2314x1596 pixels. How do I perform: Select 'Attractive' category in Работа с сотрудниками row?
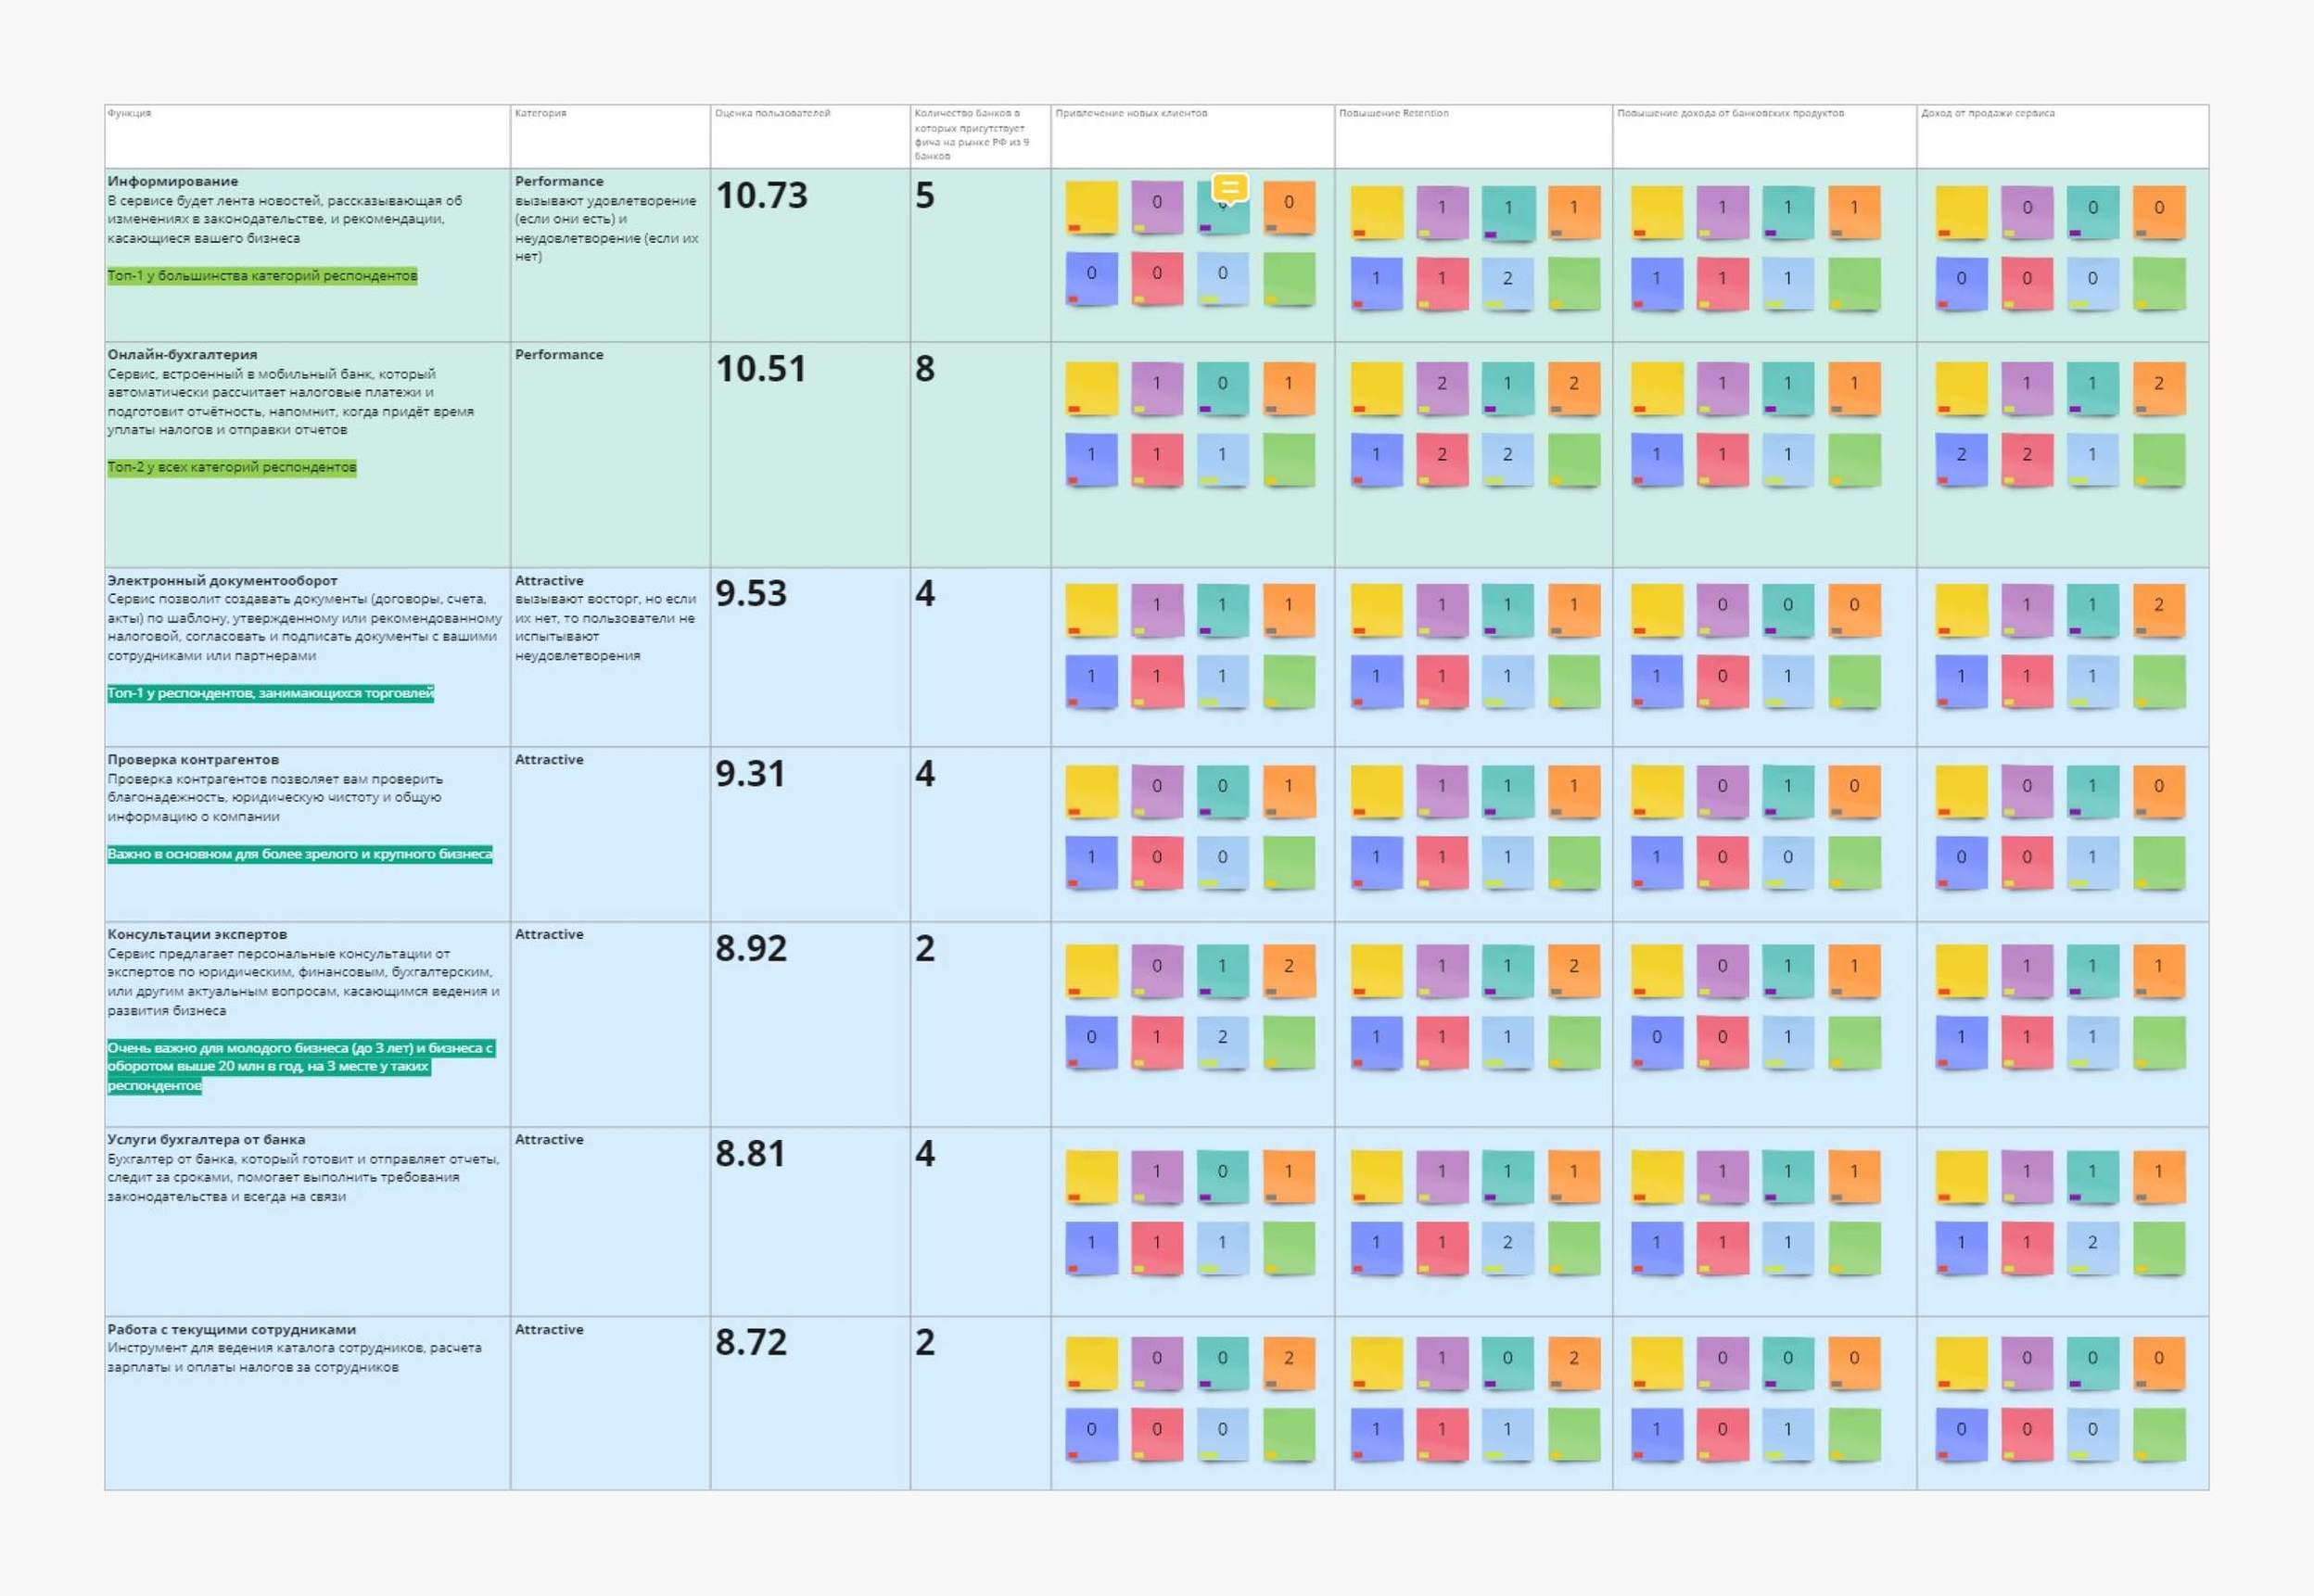click(x=549, y=1329)
